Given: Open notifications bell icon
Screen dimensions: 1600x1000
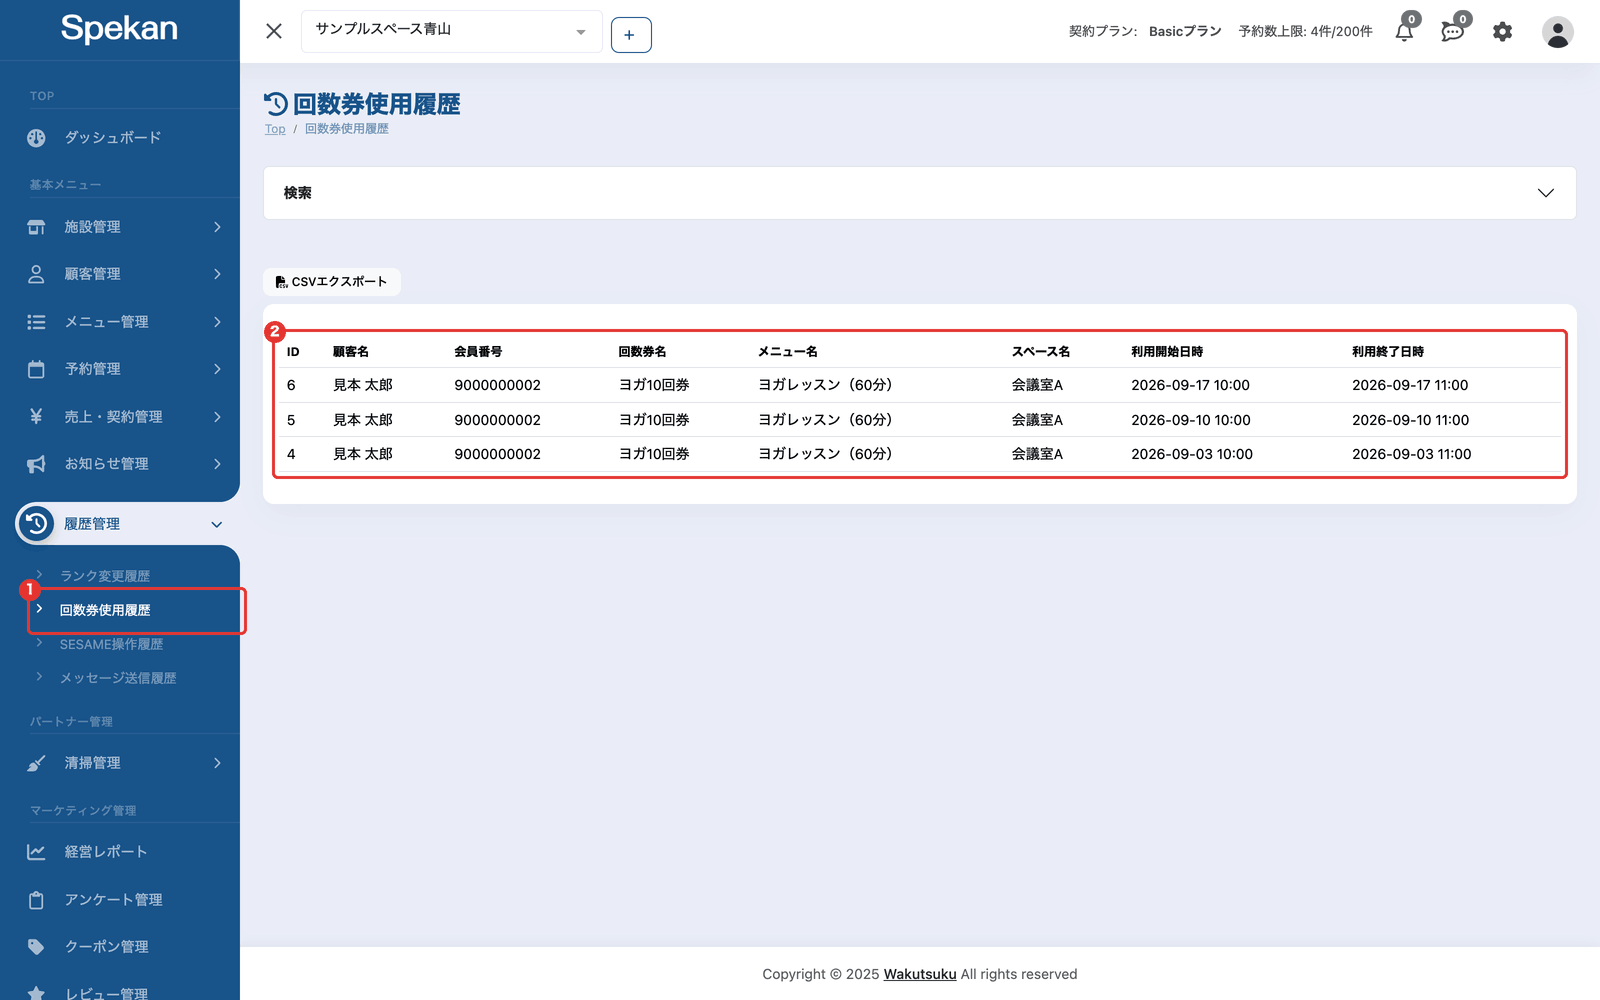Looking at the screenshot, I should click(1404, 32).
